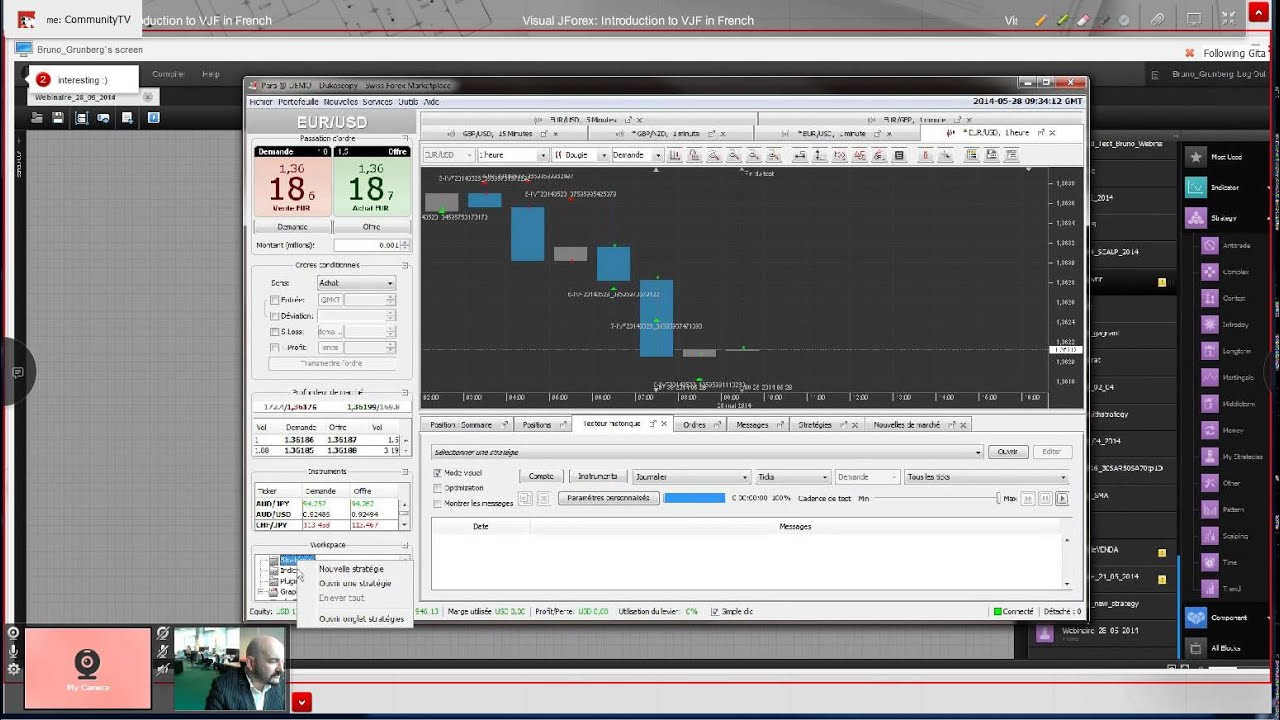The width and height of the screenshot is (1280, 720).
Task: Open the 1 heure timeframe dropdown
Action: coord(512,155)
